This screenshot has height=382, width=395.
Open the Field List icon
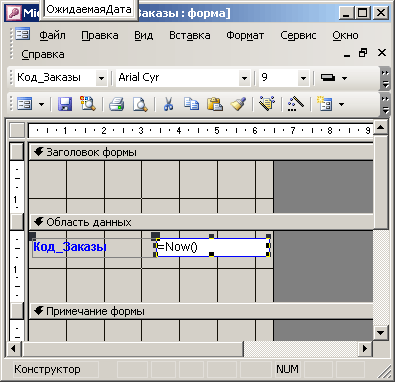tap(267, 104)
